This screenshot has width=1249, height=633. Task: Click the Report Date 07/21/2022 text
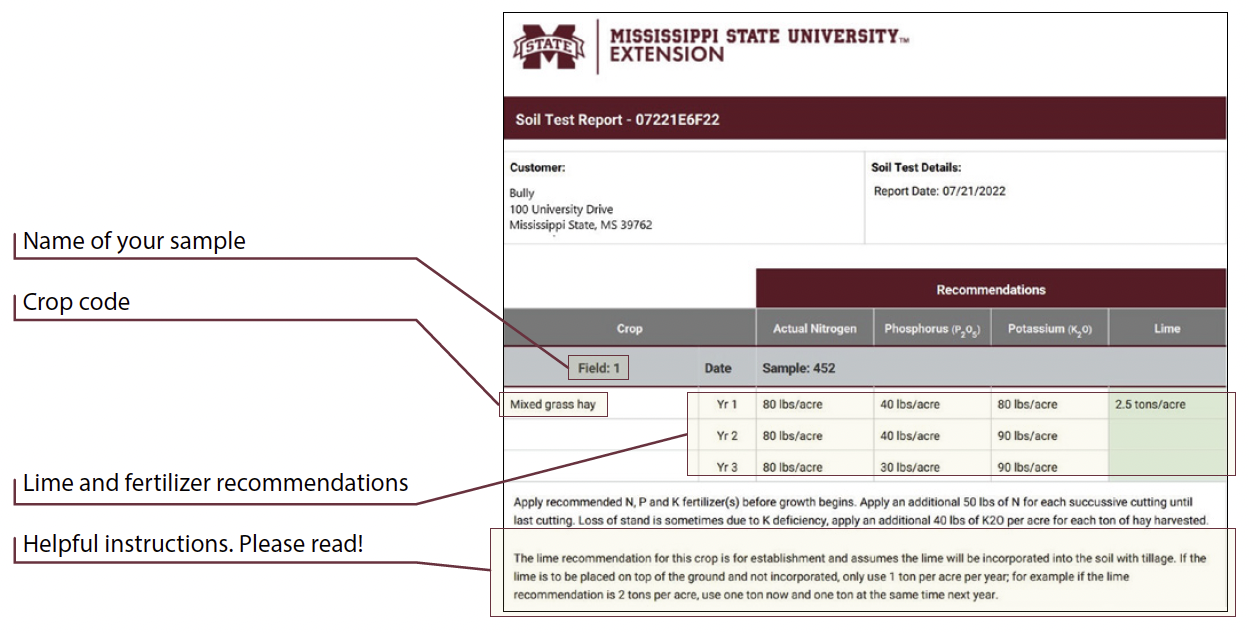click(x=939, y=191)
